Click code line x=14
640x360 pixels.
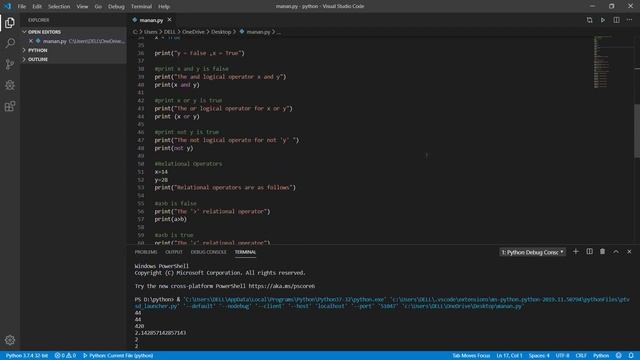pos(161,172)
